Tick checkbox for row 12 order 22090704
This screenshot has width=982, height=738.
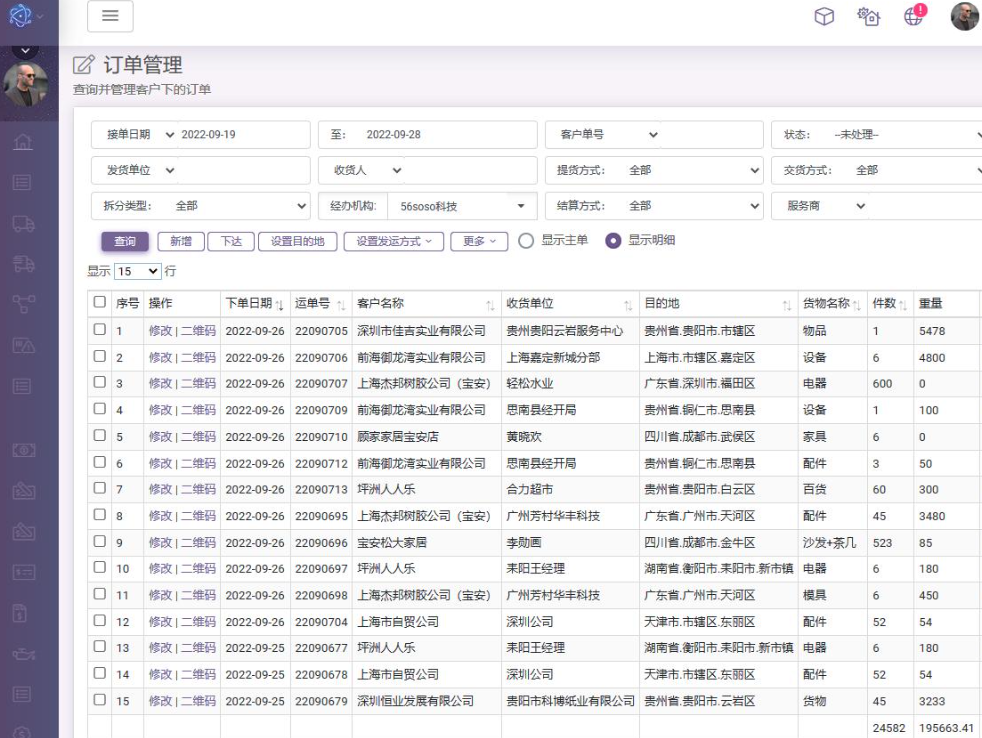(x=100, y=620)
